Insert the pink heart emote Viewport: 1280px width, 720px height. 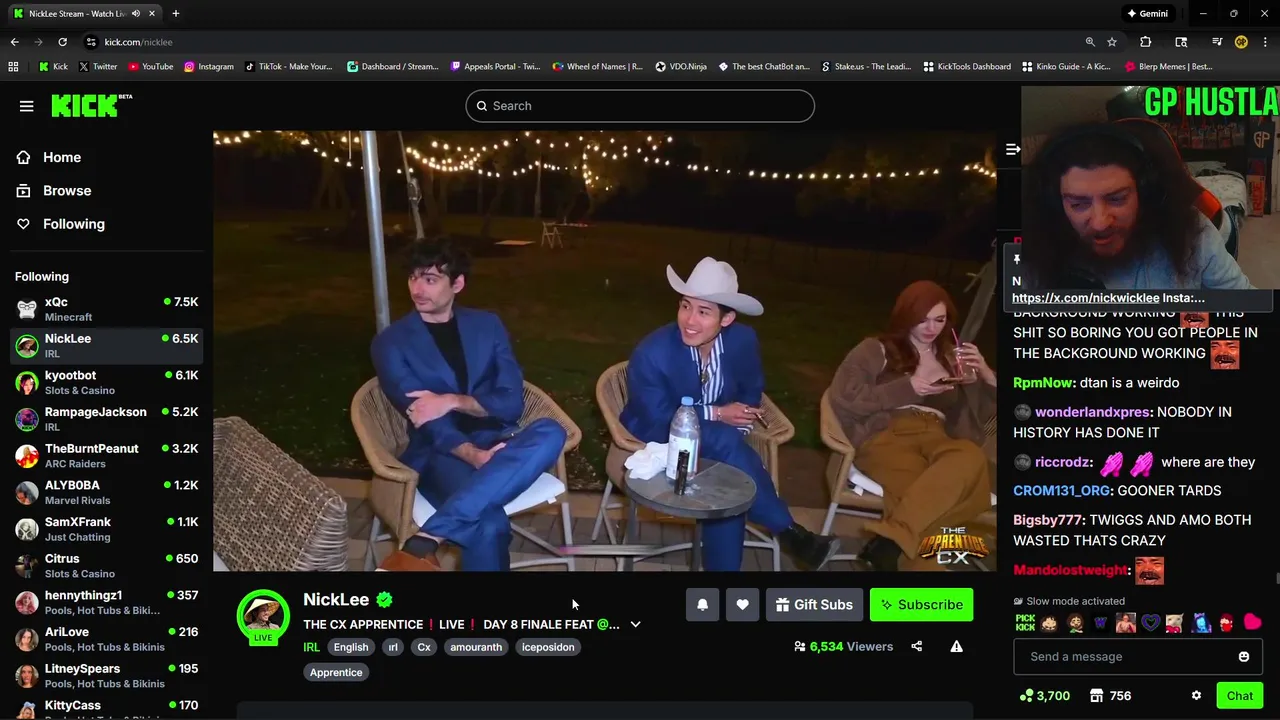(x=1252, y=623)
